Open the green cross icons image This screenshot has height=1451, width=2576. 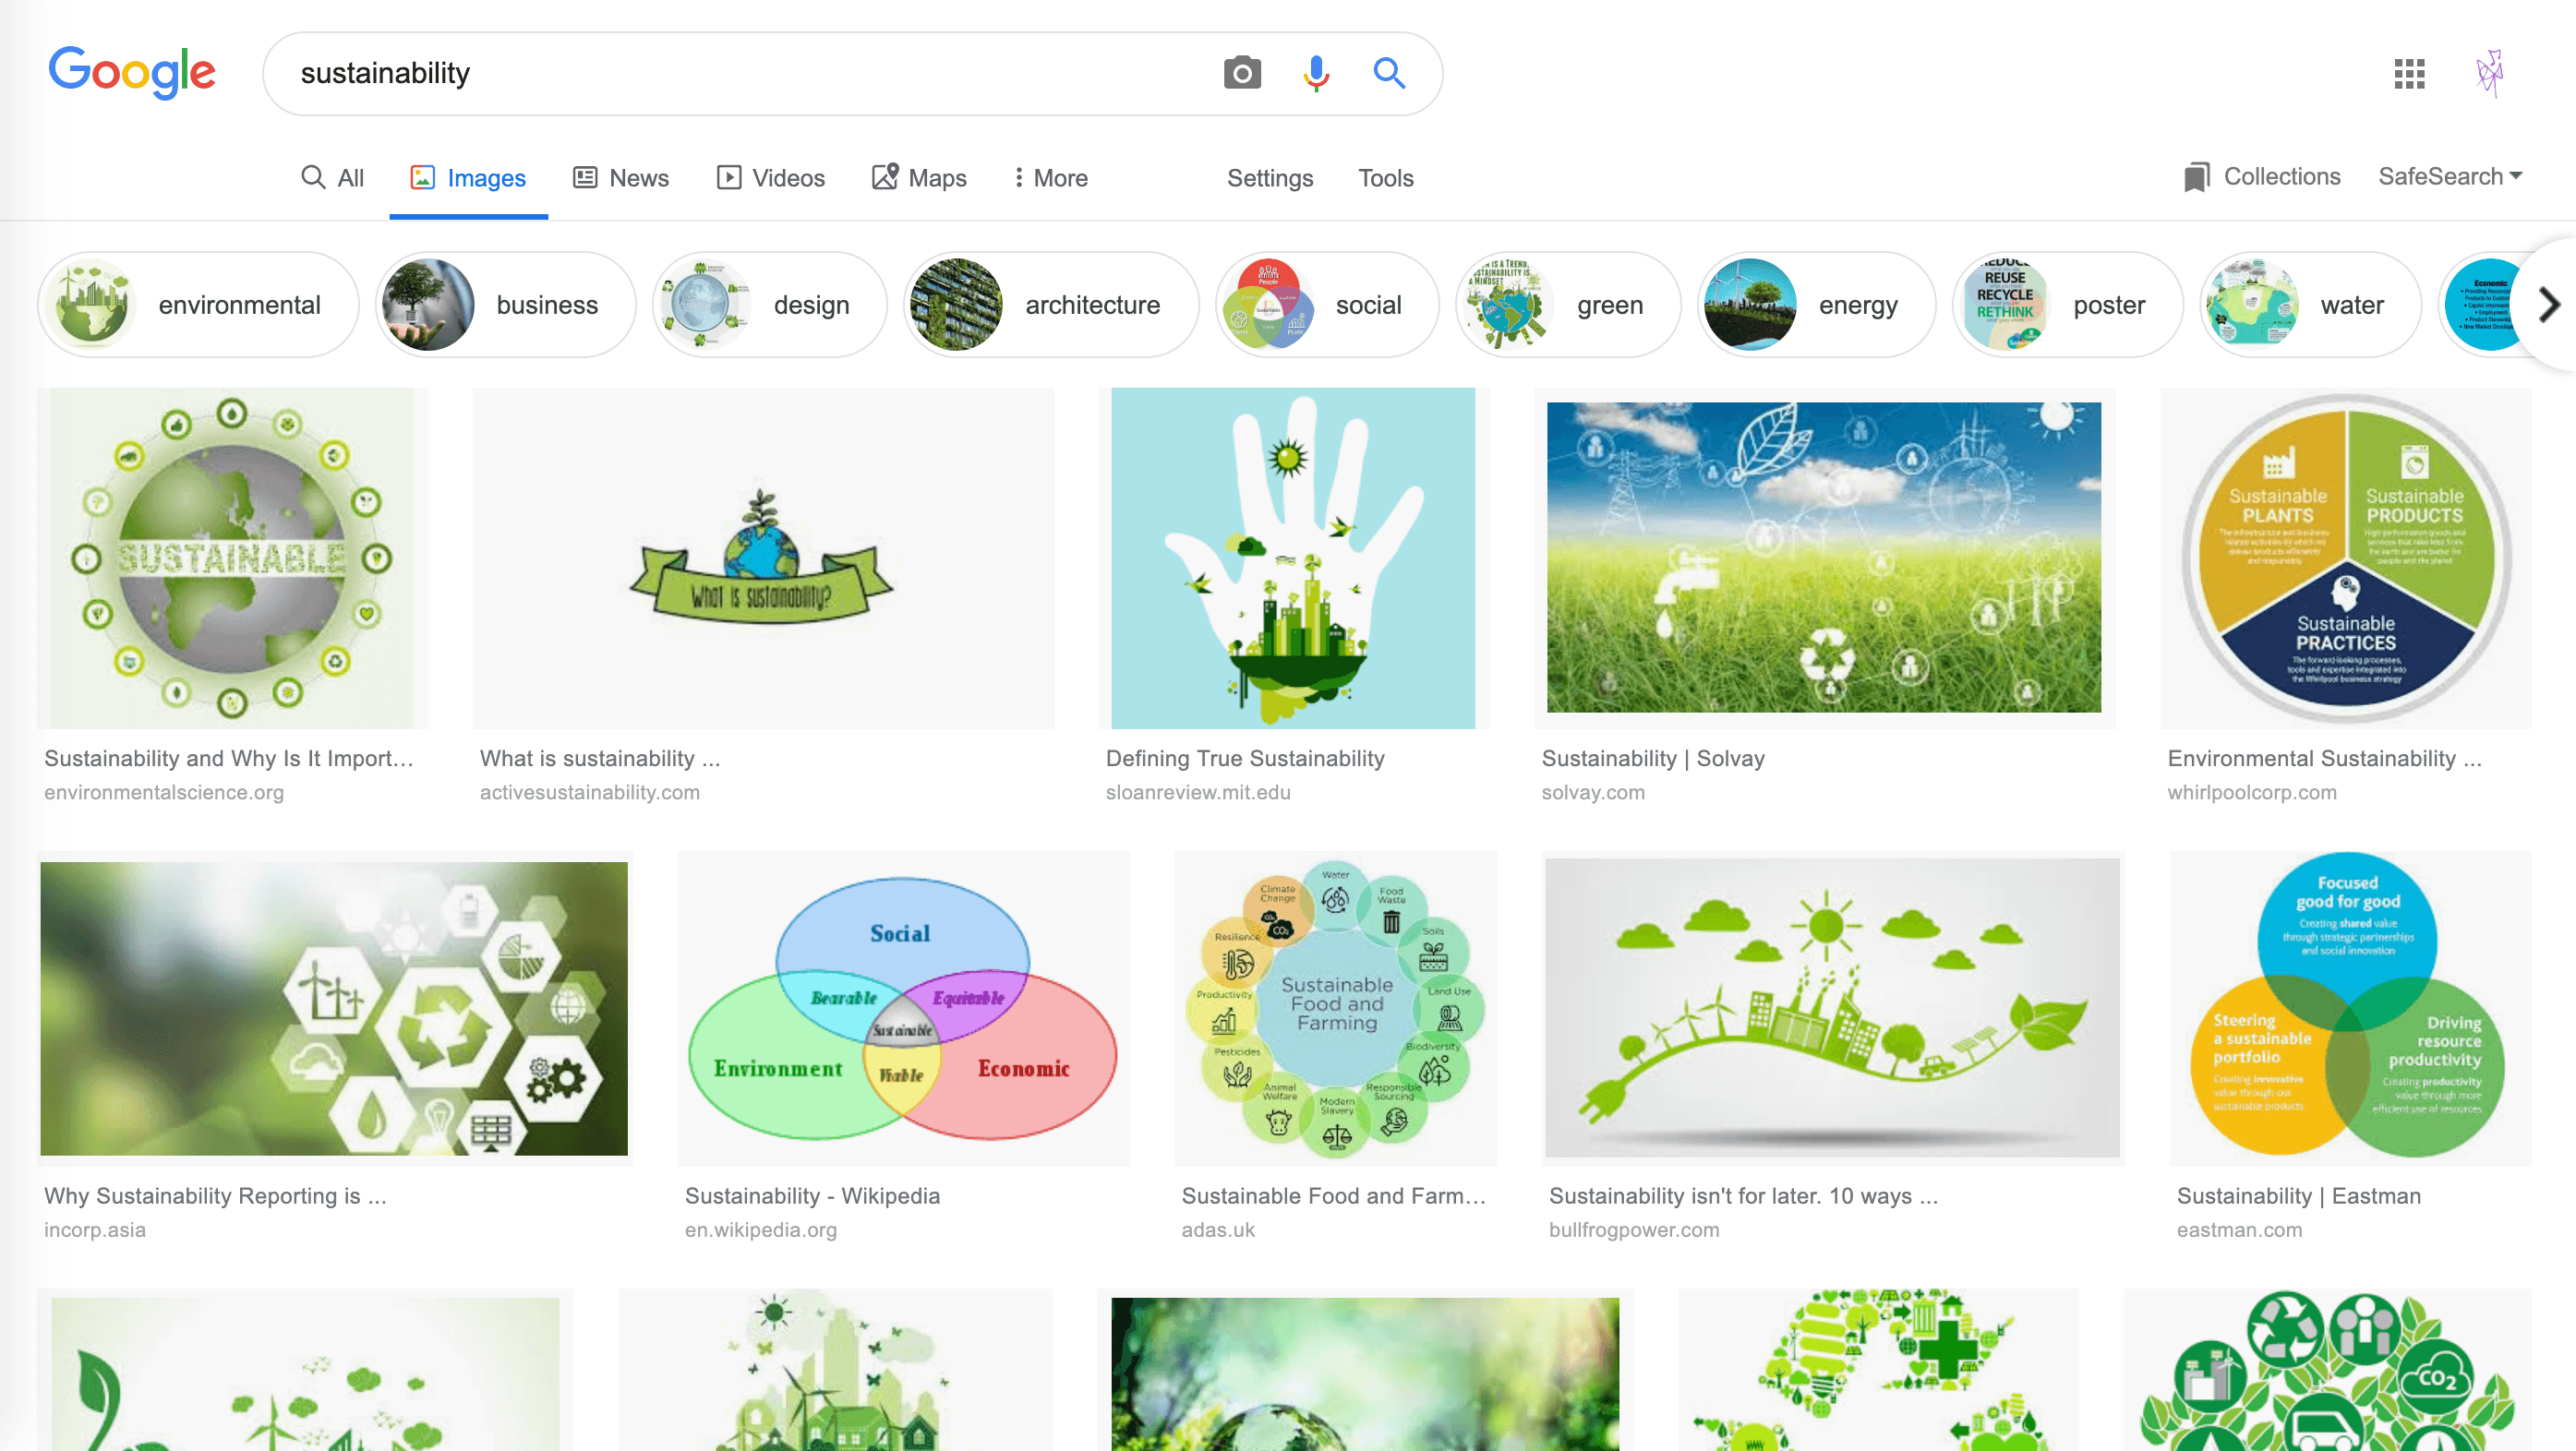pyautogui.click(x=1878, y=1370)
